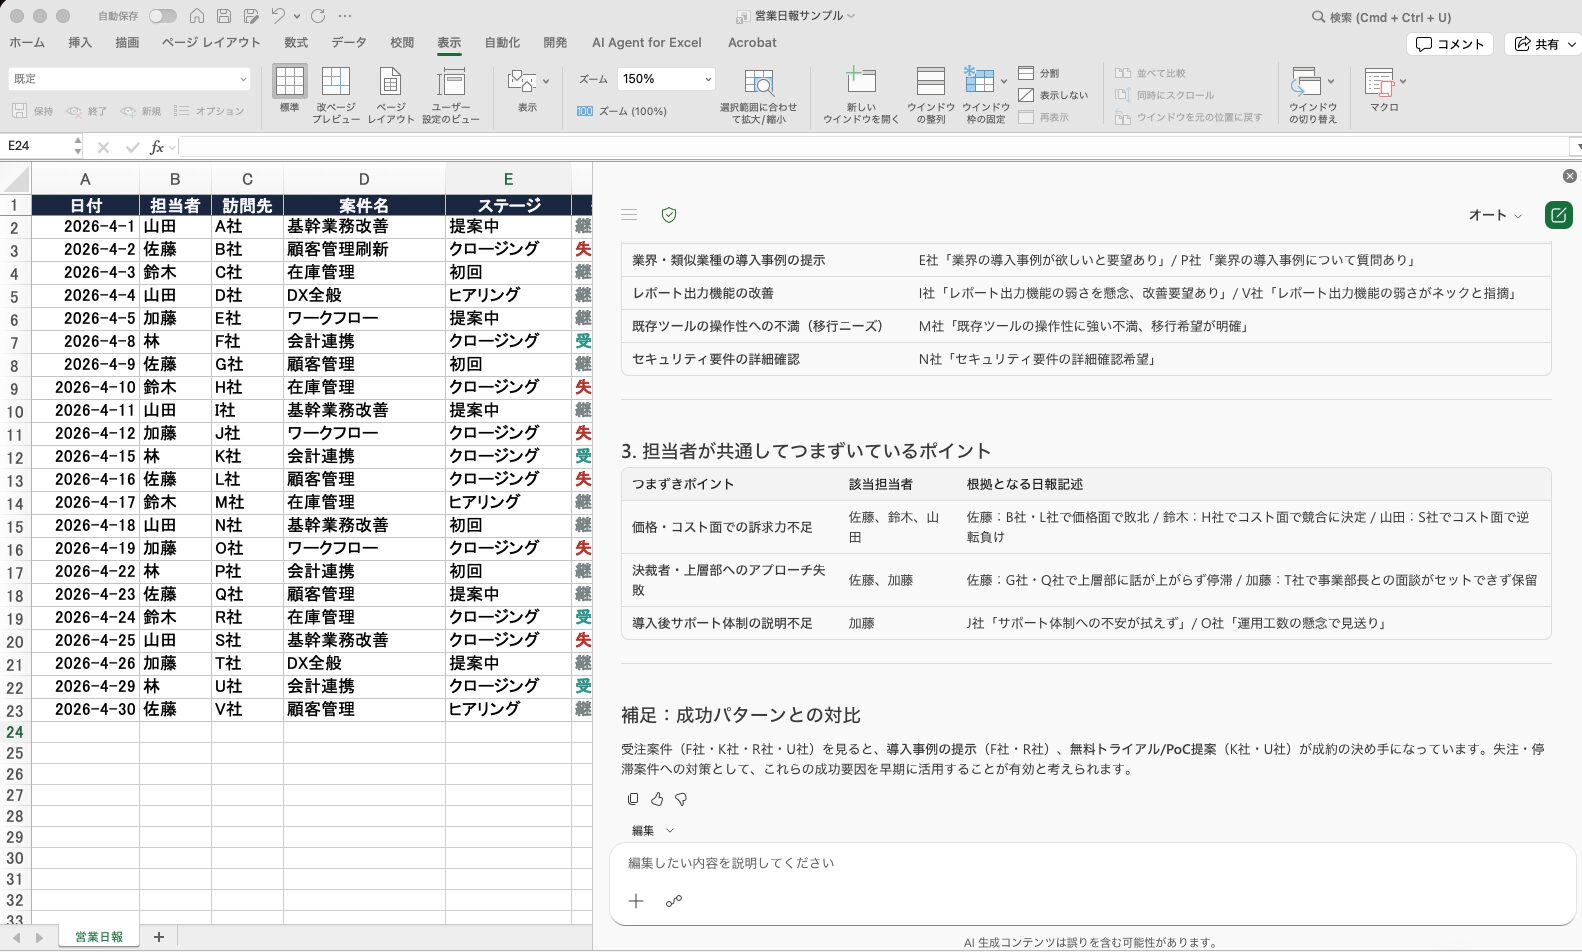The height and width of the screenshot is (952, 1582).
Task: Switch to the 数式 tab
Action: click(296, 43)
